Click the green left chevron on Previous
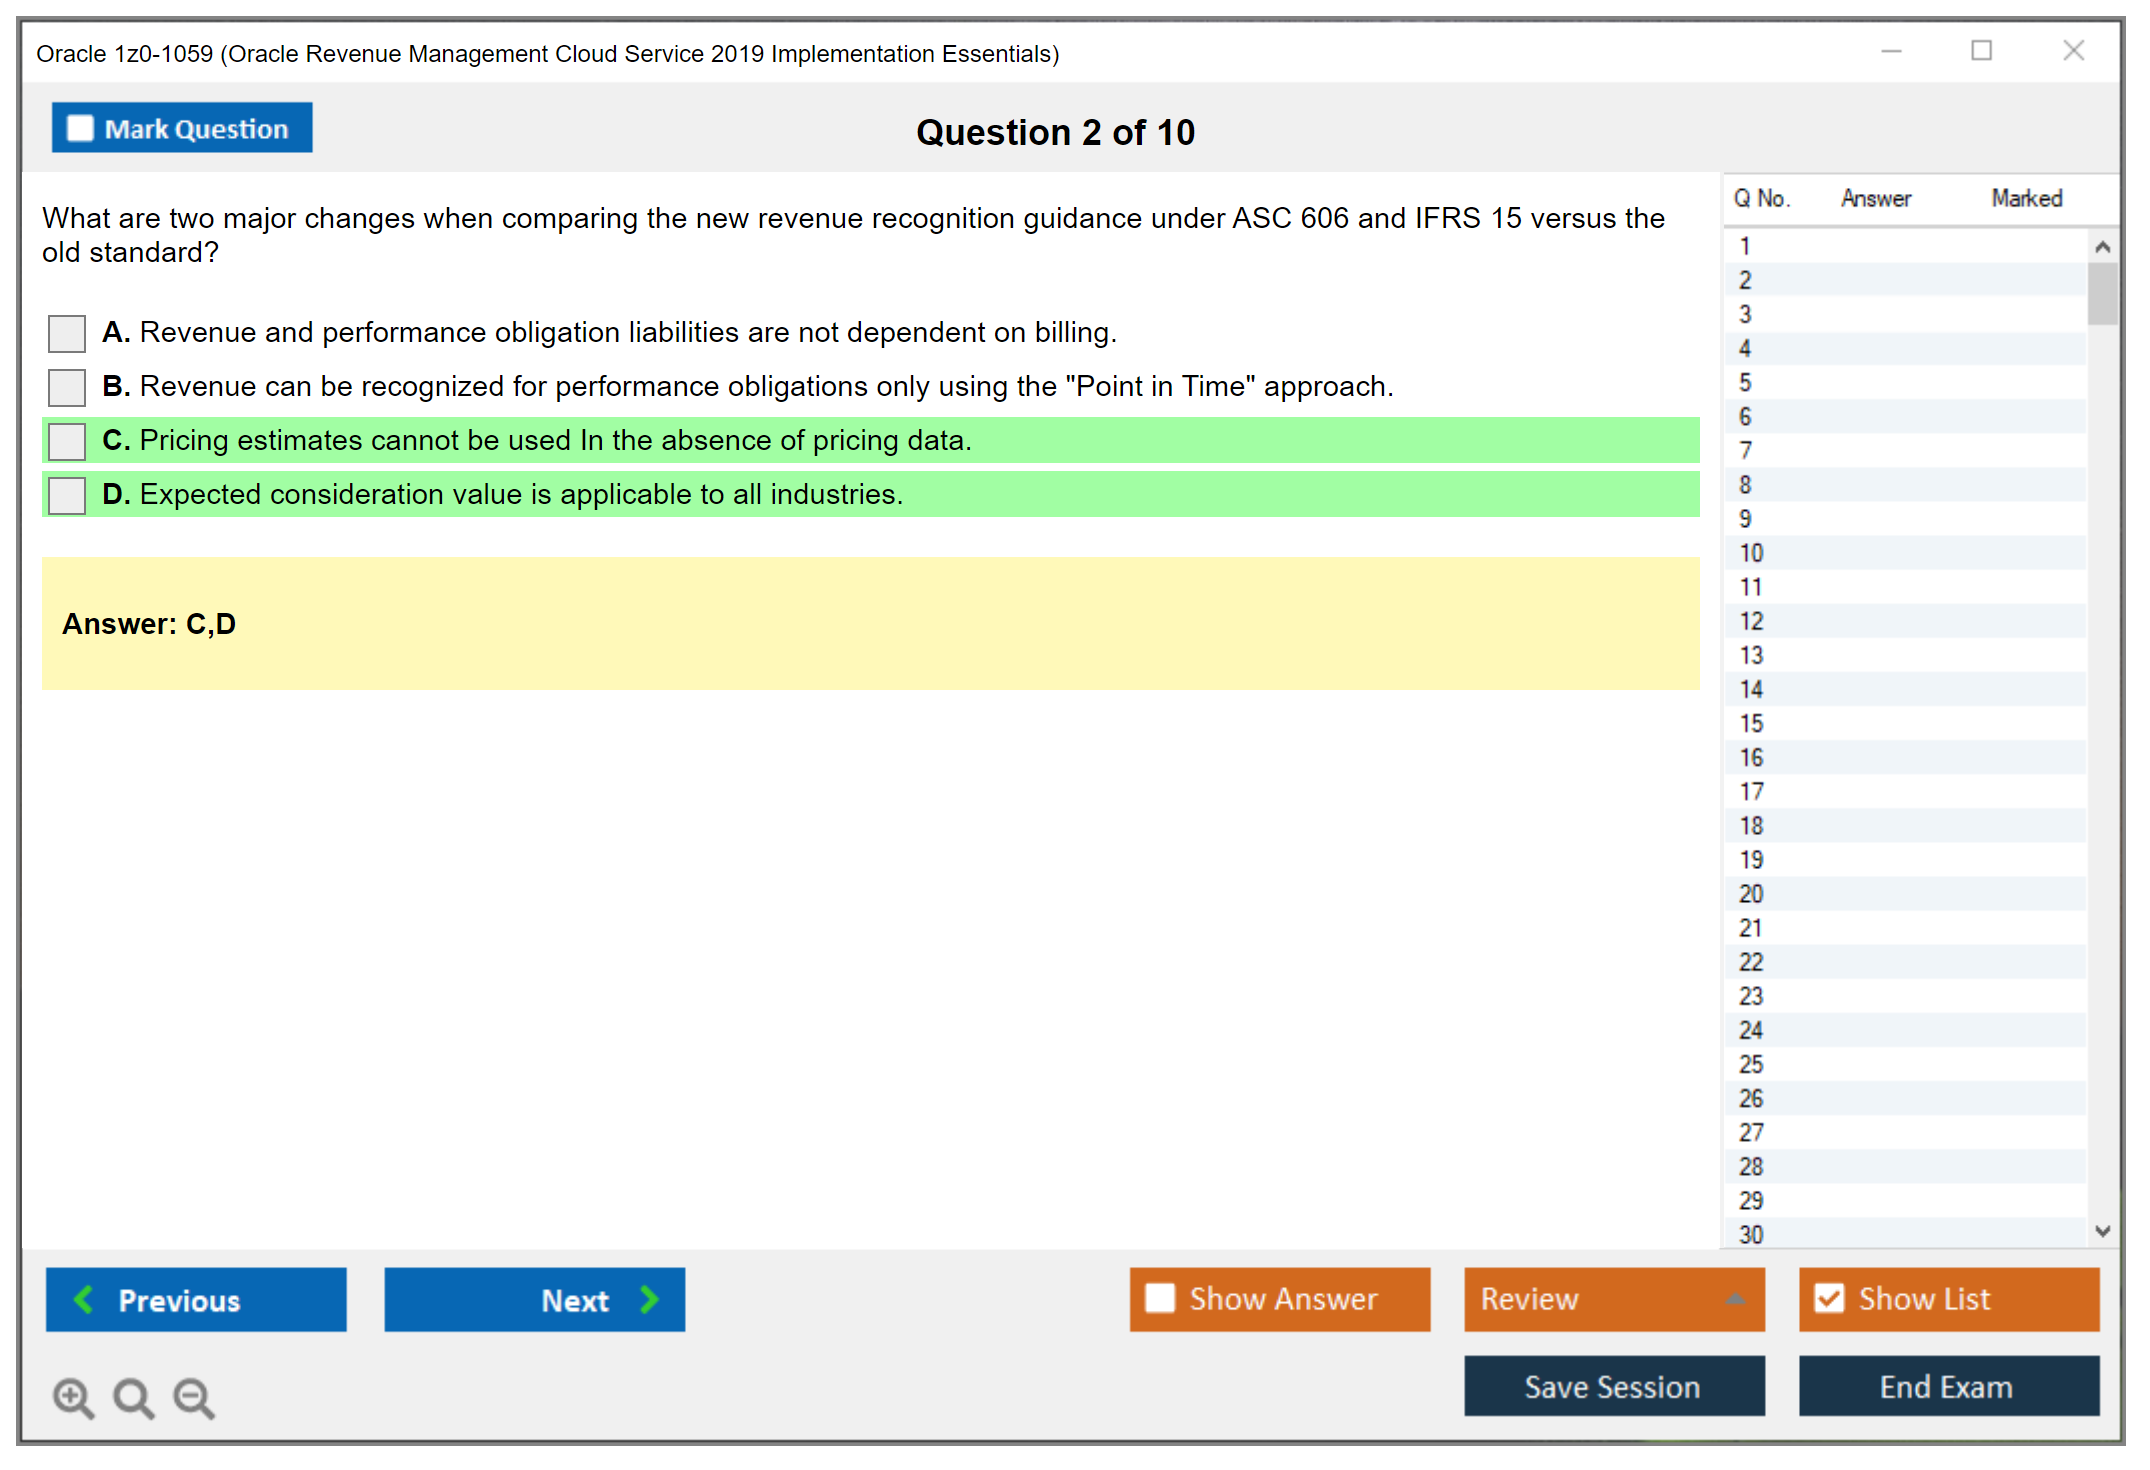2150x1470 pixels. [x=85, y=1299]
